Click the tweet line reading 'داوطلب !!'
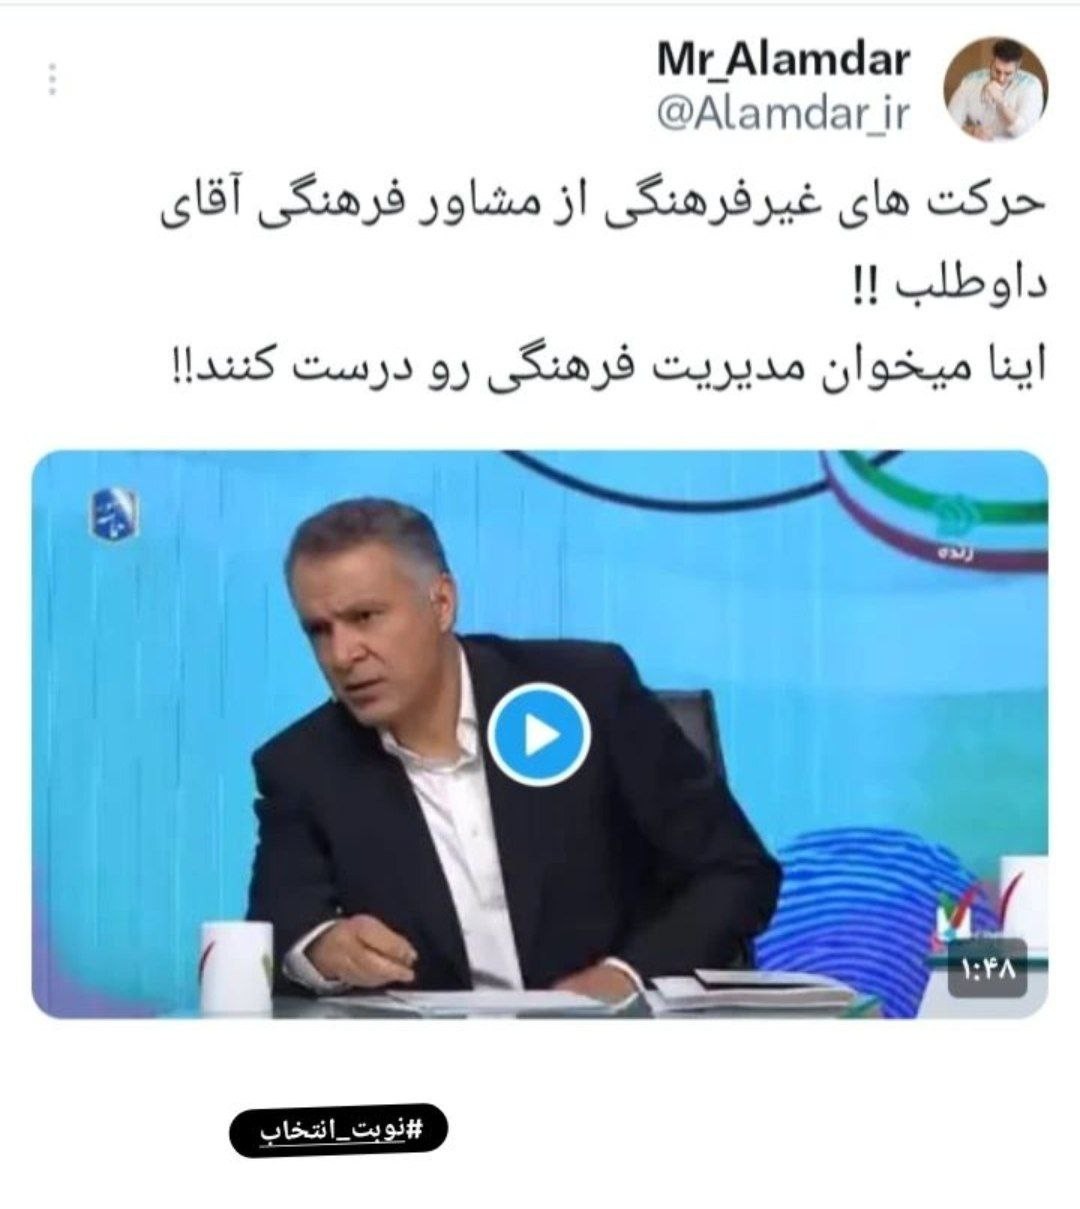This screenshot has width=1080, height=1209. [941, 288]
